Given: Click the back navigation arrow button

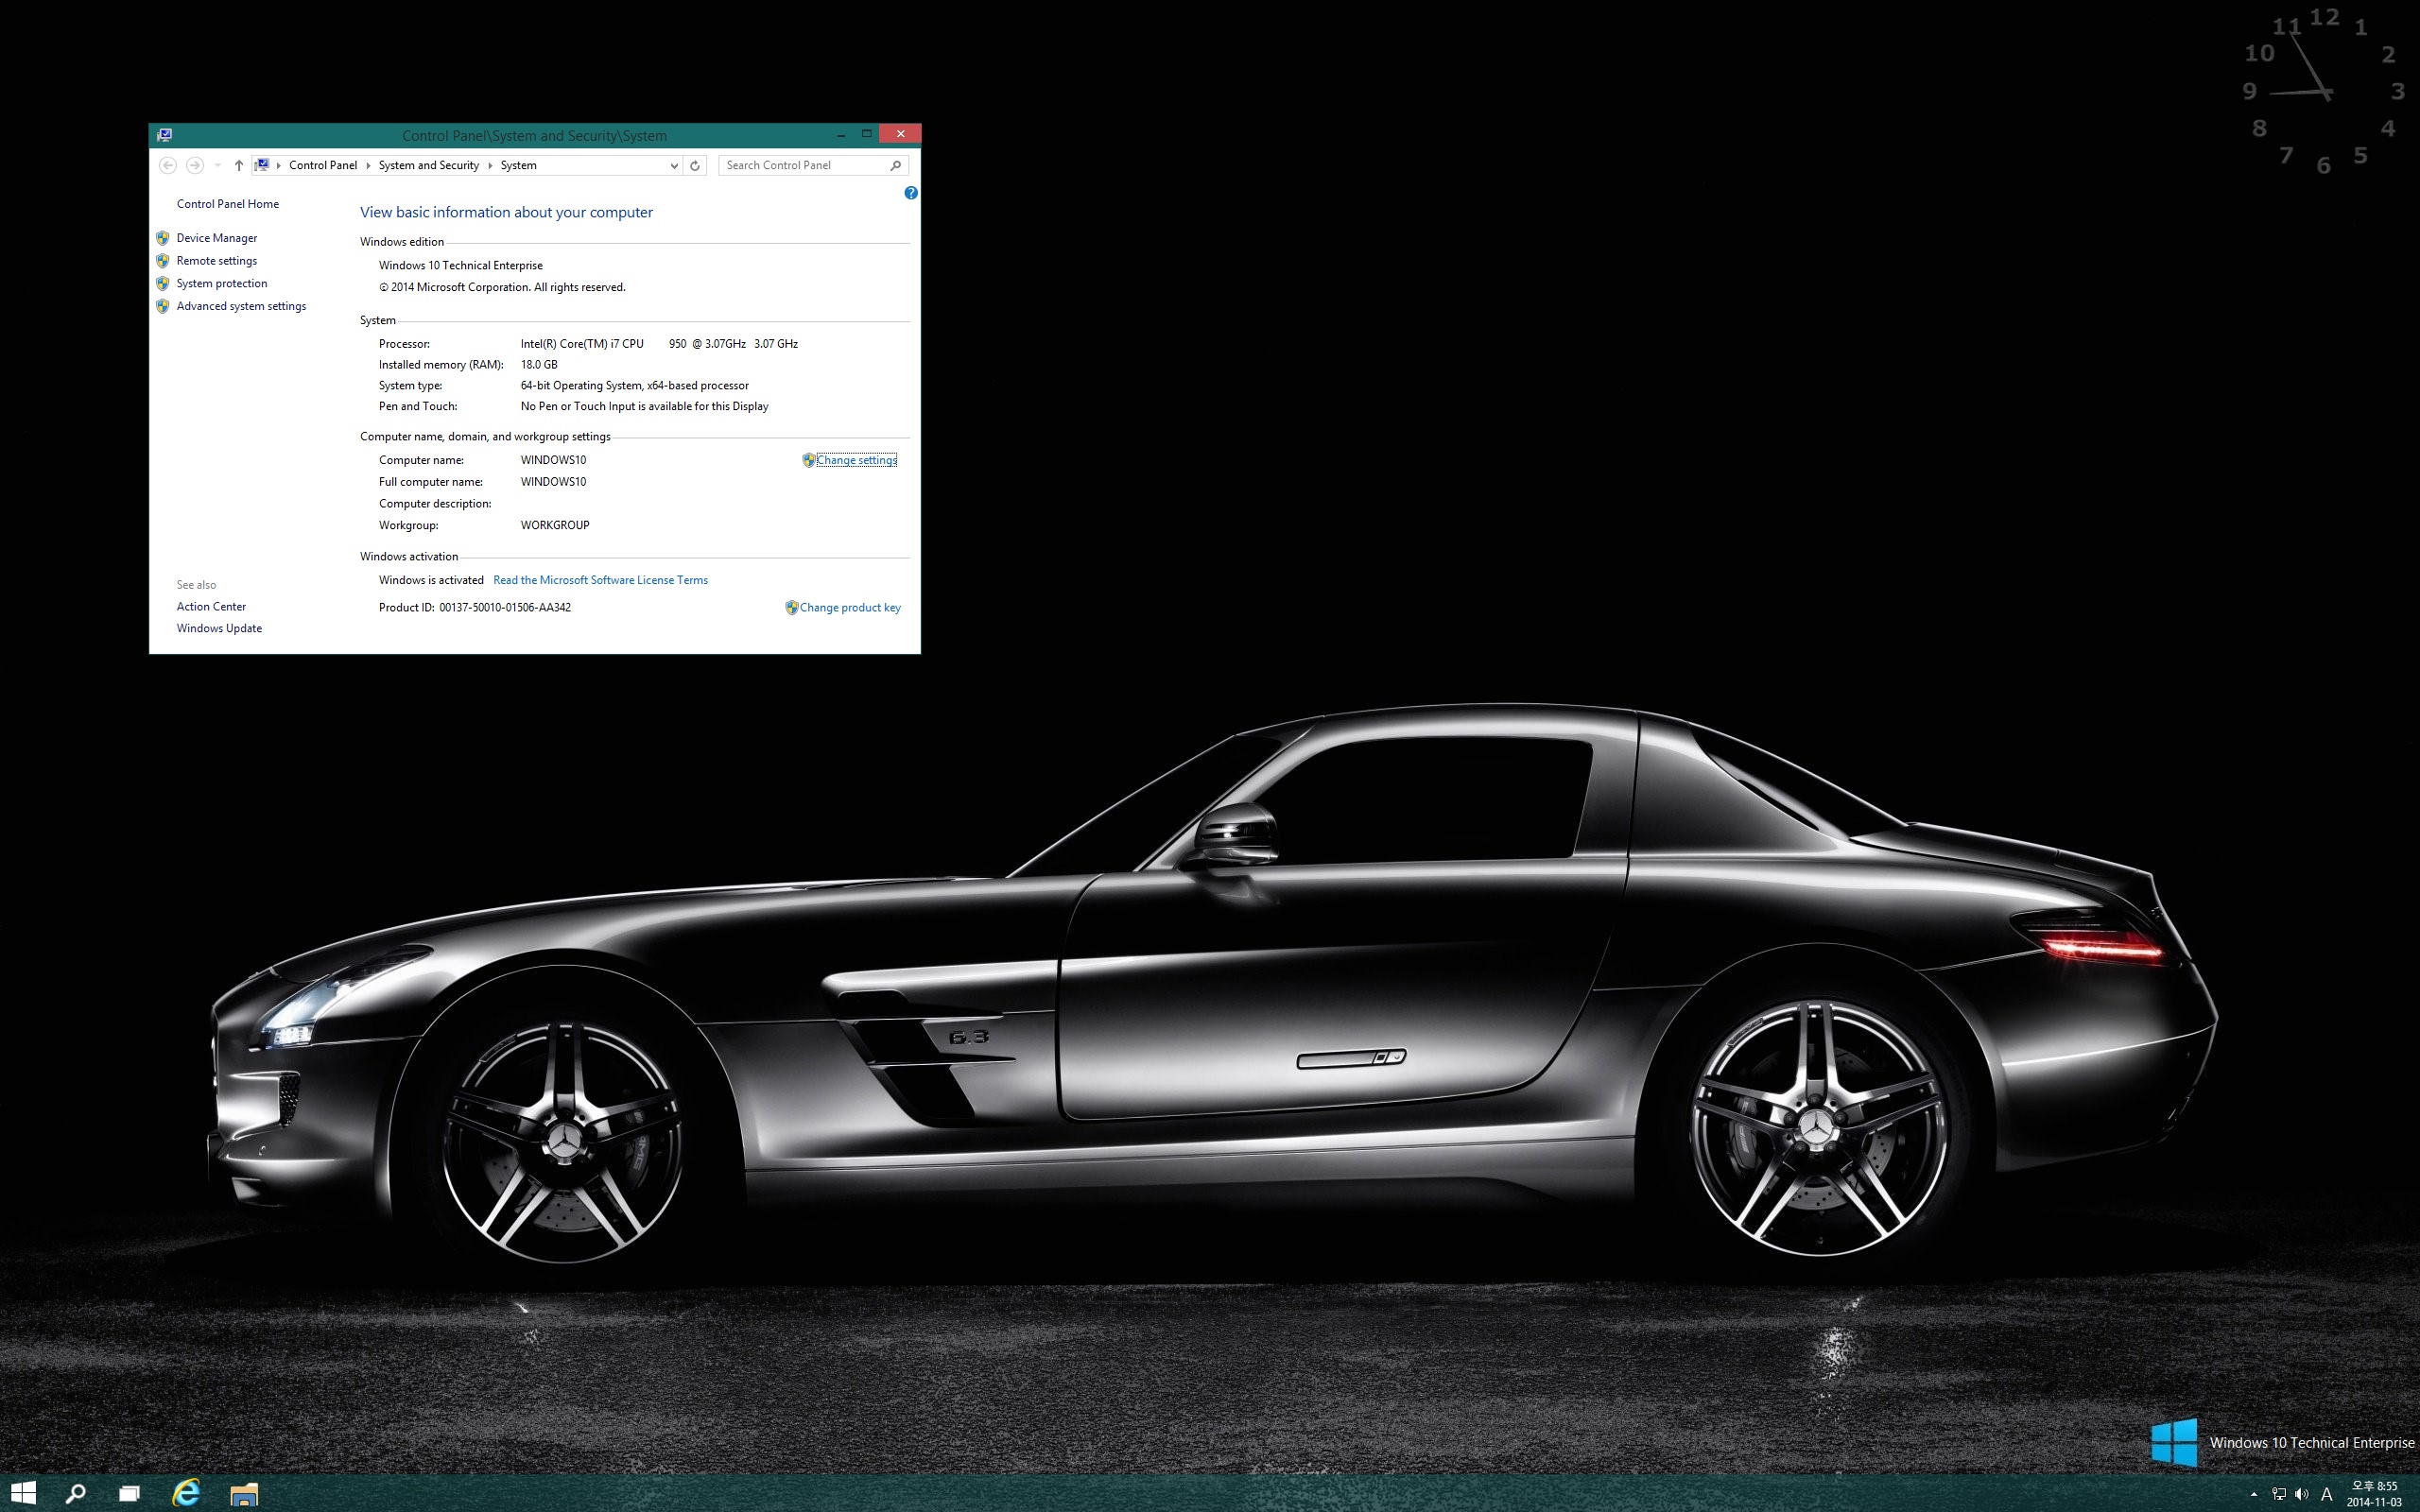Looking at the screenshot, I should pyautogui.click(x=169, y=163).
